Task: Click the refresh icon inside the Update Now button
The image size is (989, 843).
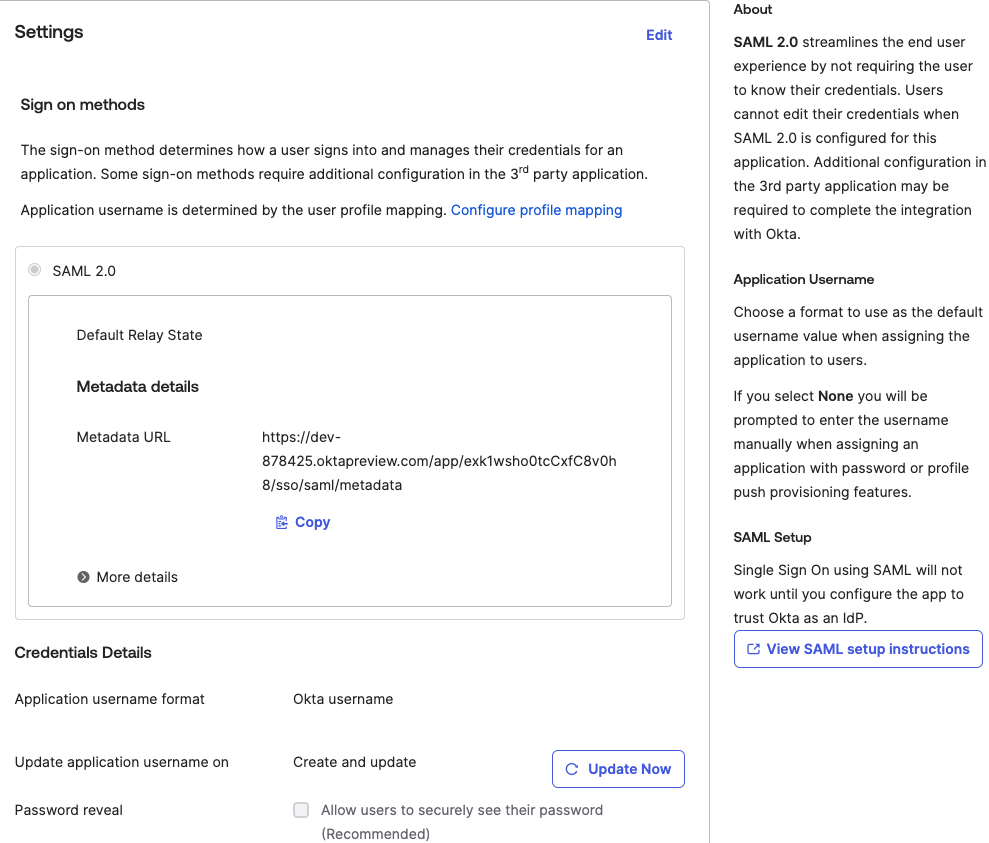Action: pyautogui.click(x=572, y=769)
